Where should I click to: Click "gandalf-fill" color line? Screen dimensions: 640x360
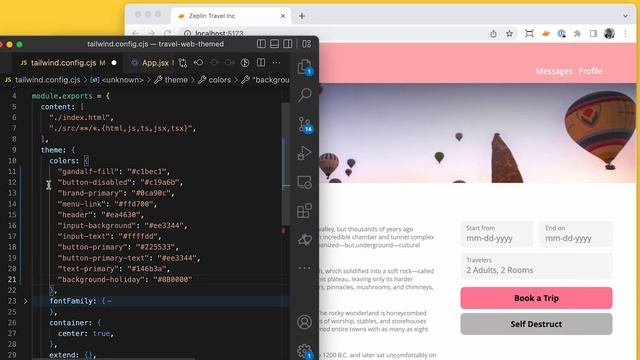(x=113, y=171)
